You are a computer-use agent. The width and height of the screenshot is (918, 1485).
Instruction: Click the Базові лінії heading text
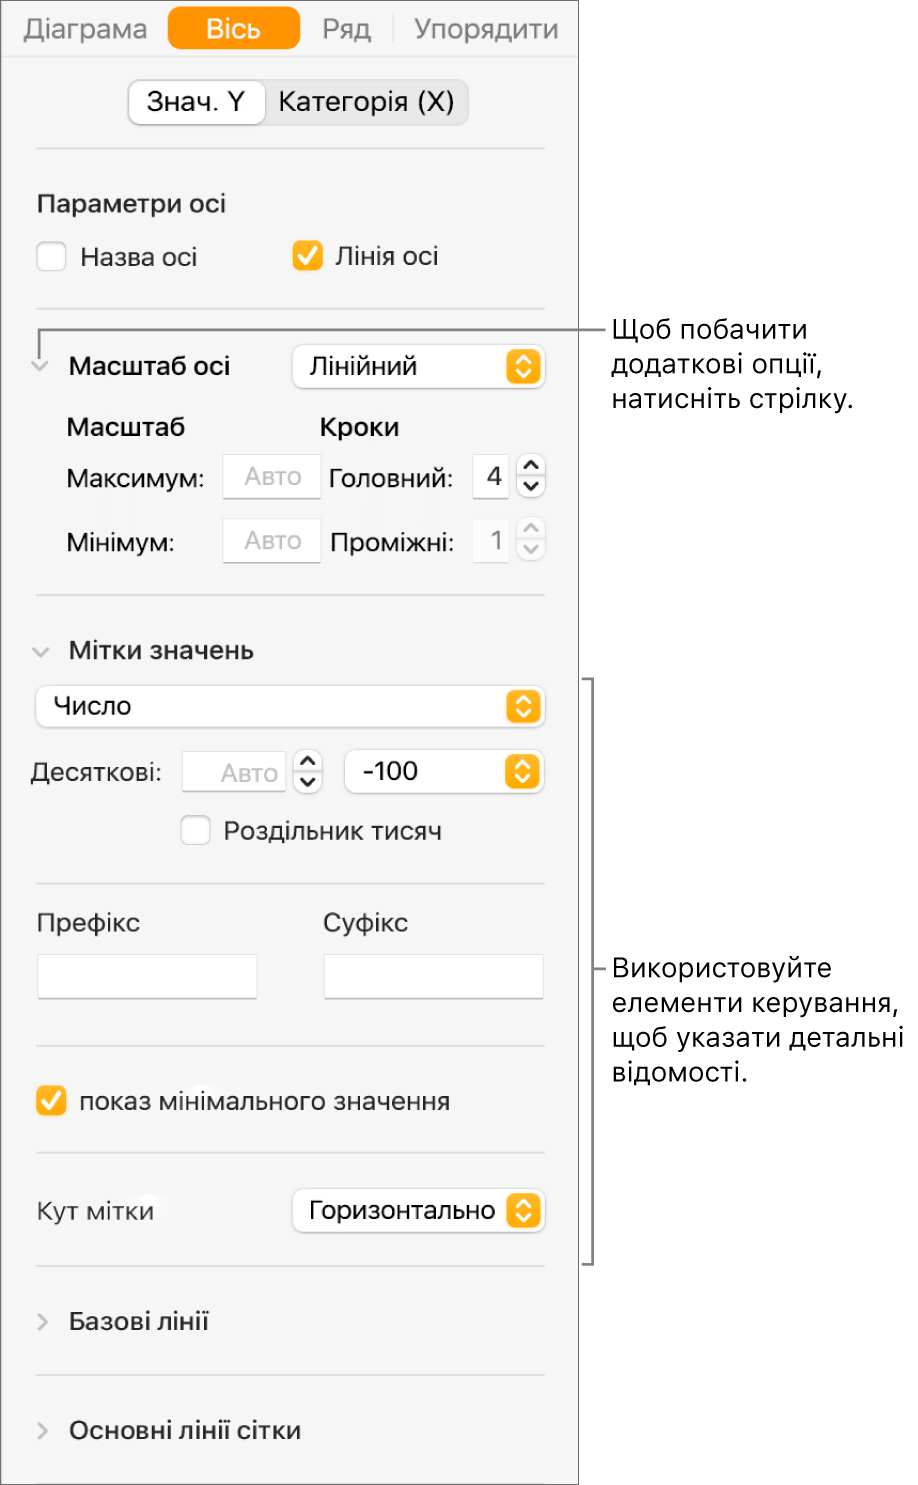point(139,1322)
